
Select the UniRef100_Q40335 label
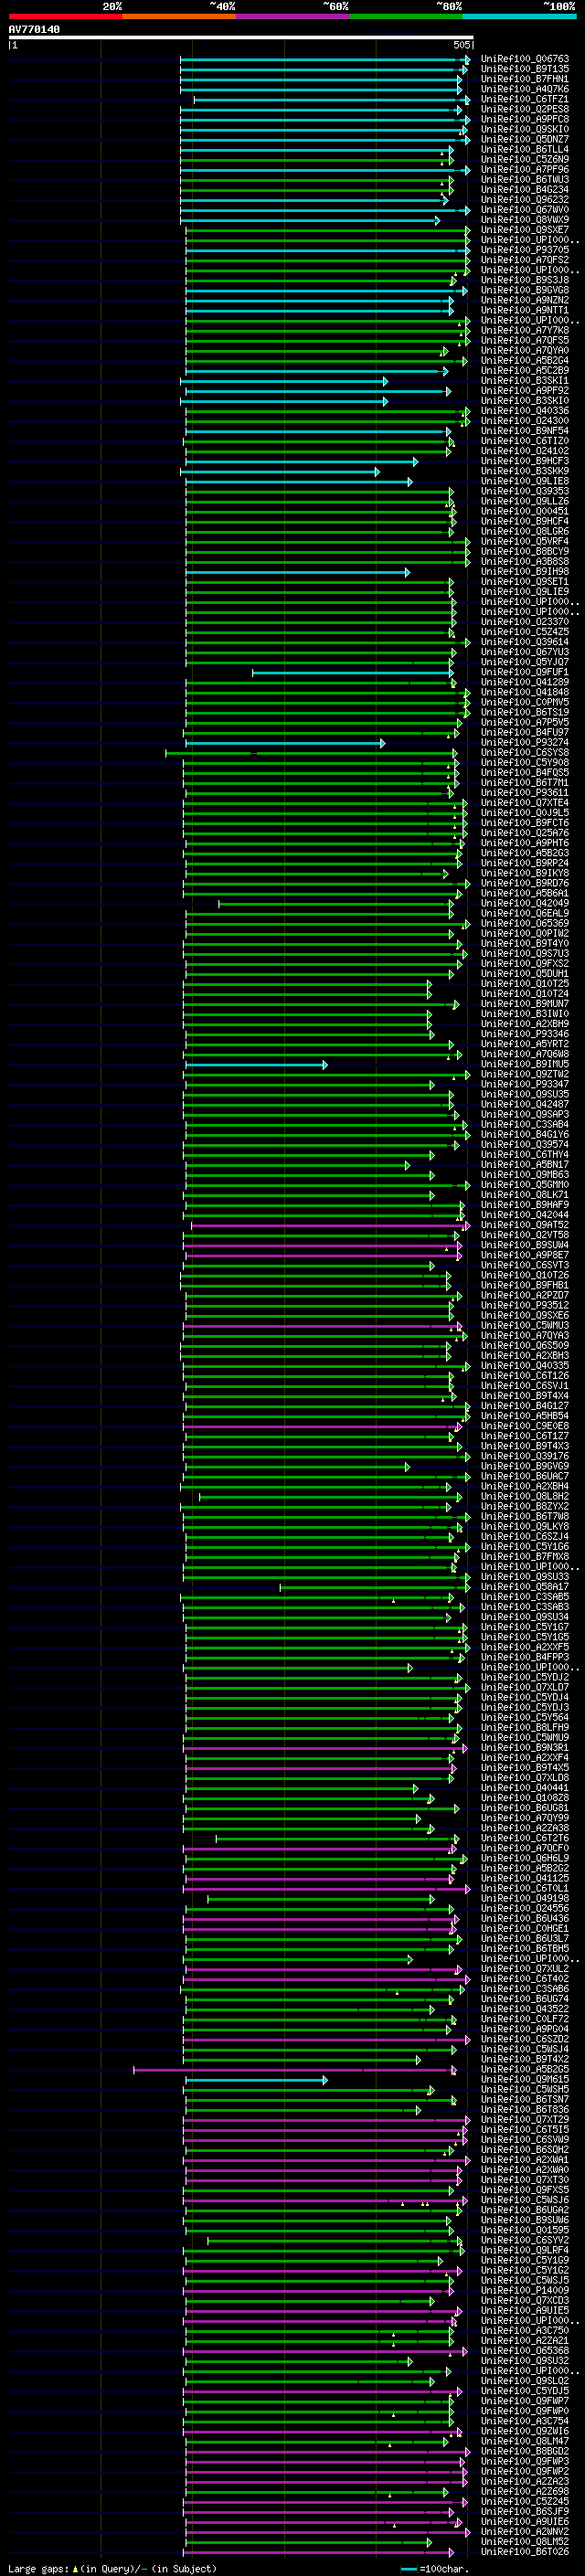tap(525, 1365)
